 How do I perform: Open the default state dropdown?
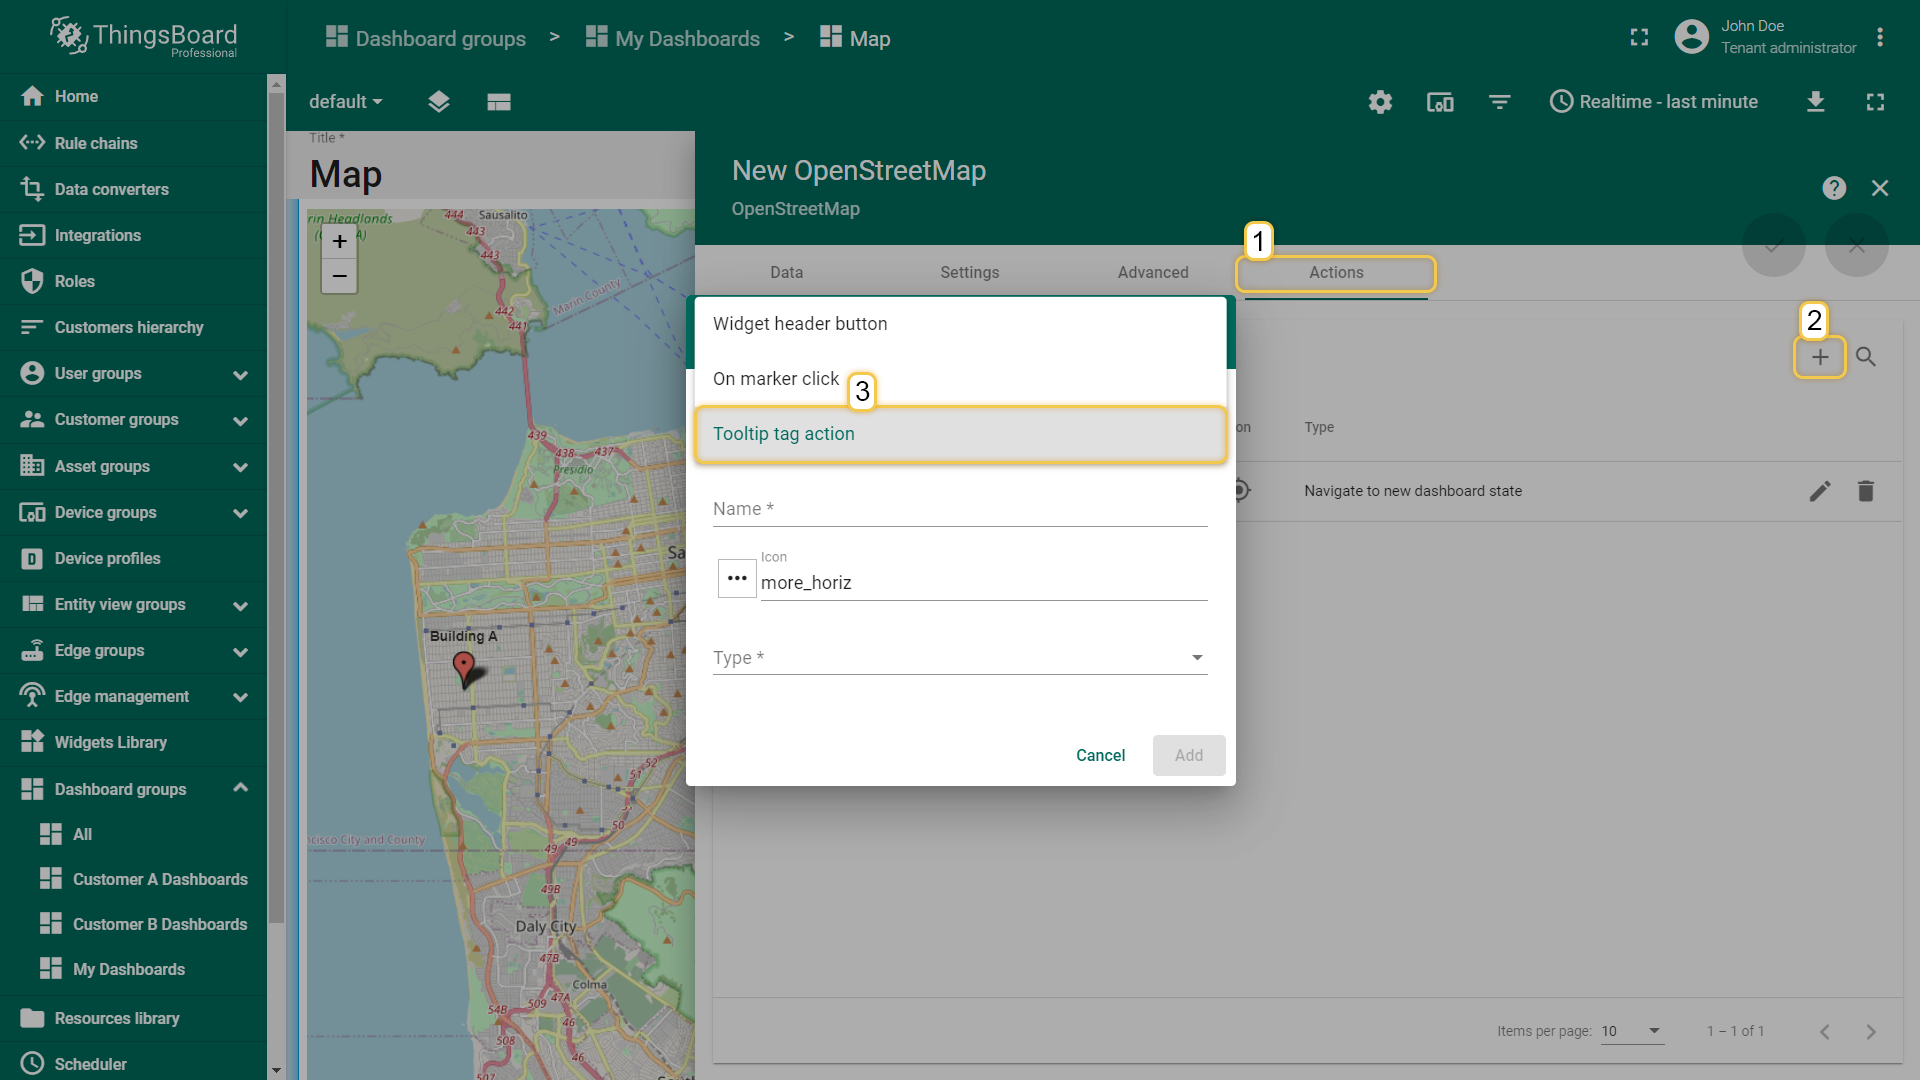(x=345, y=102)
